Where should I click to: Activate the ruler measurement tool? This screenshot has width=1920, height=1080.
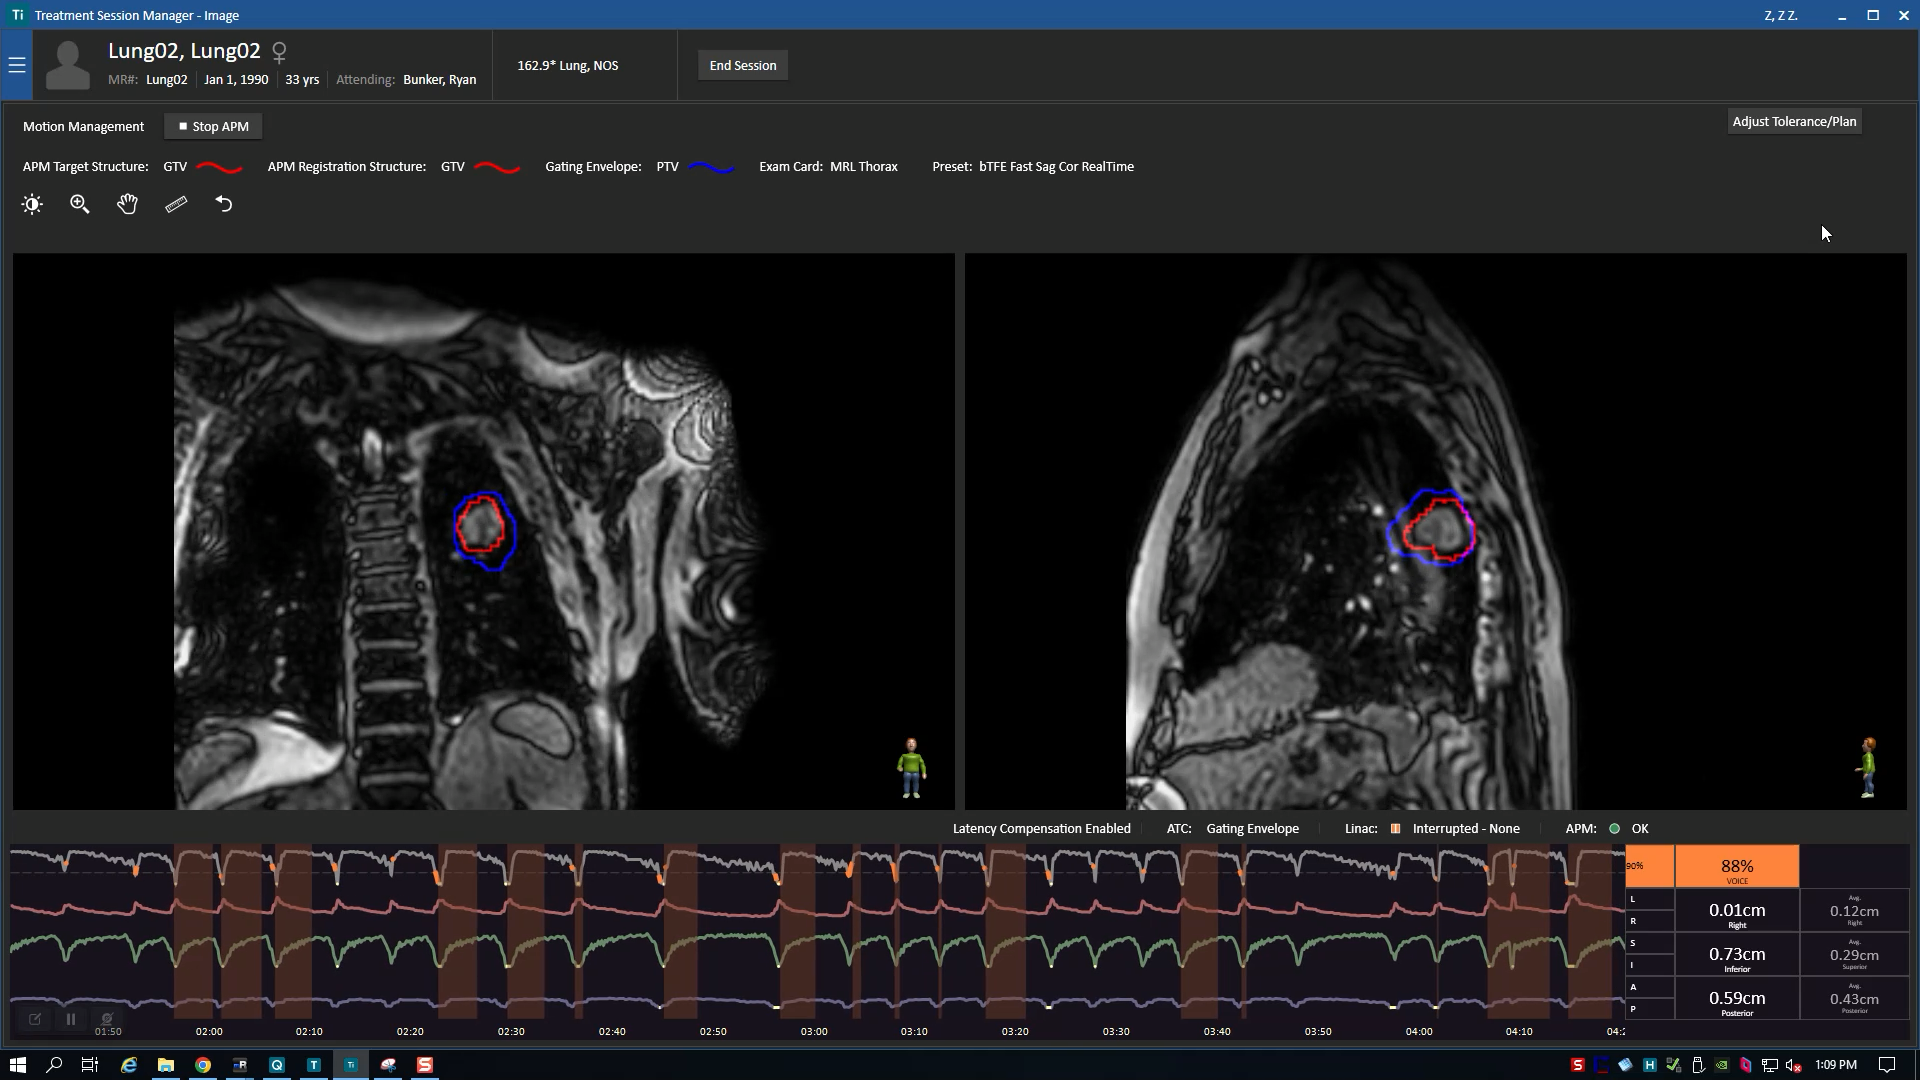176,204
